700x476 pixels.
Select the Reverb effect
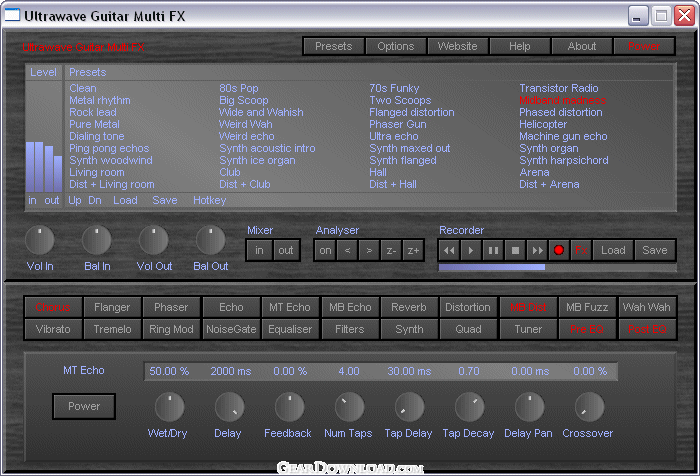coord(409,307)
